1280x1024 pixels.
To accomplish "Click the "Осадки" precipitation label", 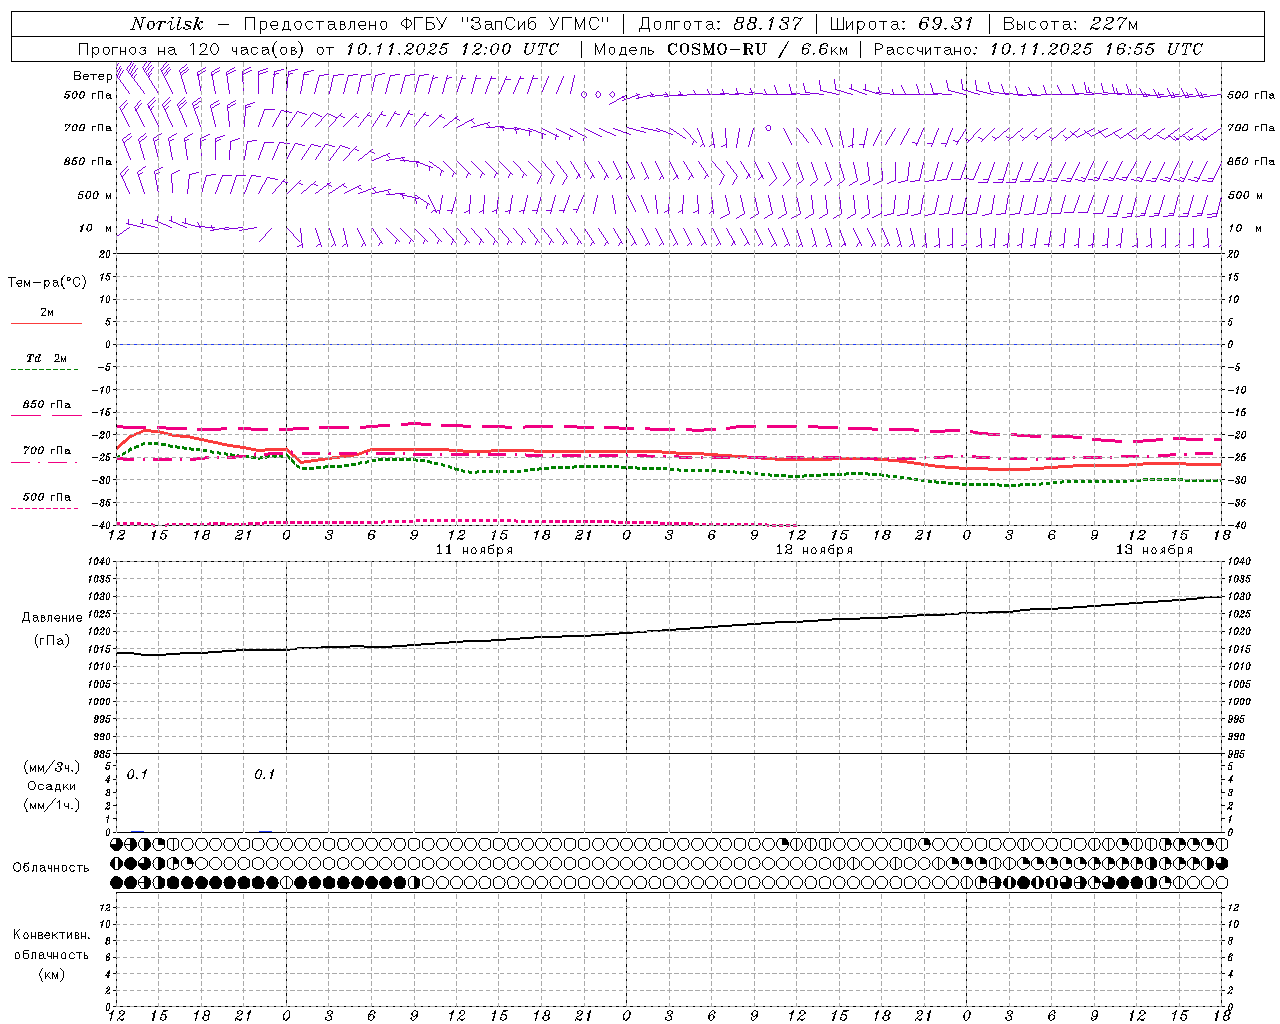I will 52,787.
